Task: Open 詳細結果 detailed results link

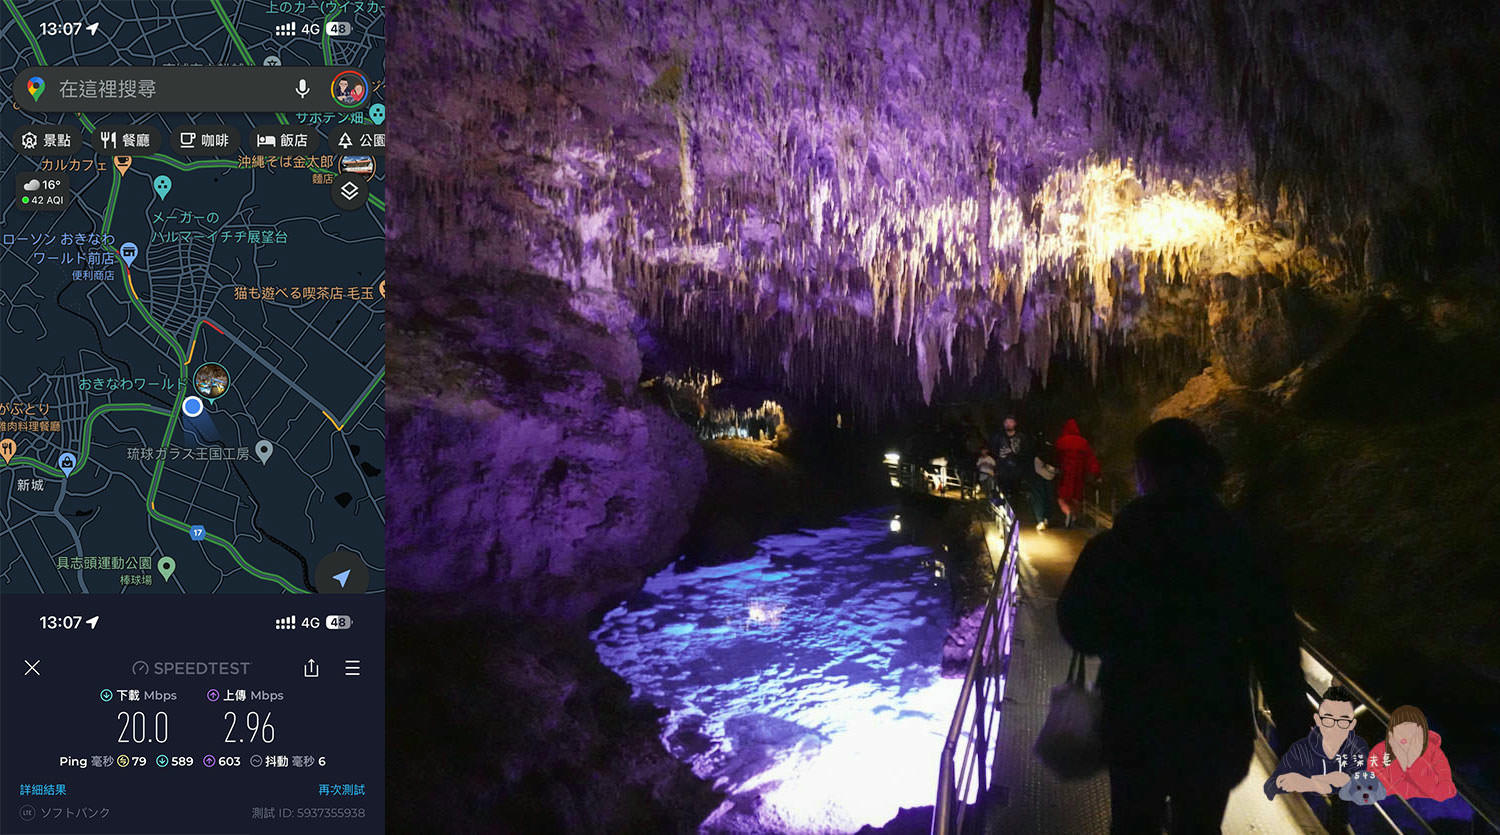Action: point(43,790)
